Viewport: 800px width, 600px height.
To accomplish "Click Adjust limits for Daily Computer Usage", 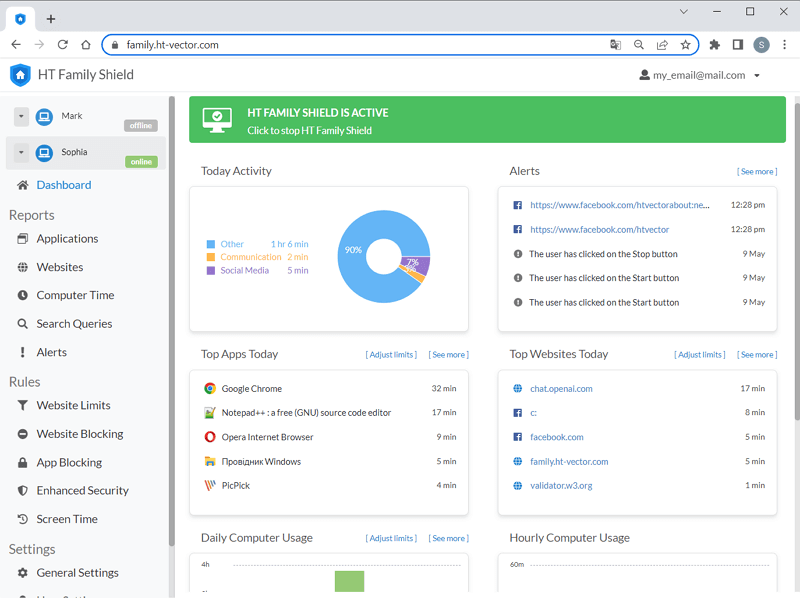I will pos(391,539).
